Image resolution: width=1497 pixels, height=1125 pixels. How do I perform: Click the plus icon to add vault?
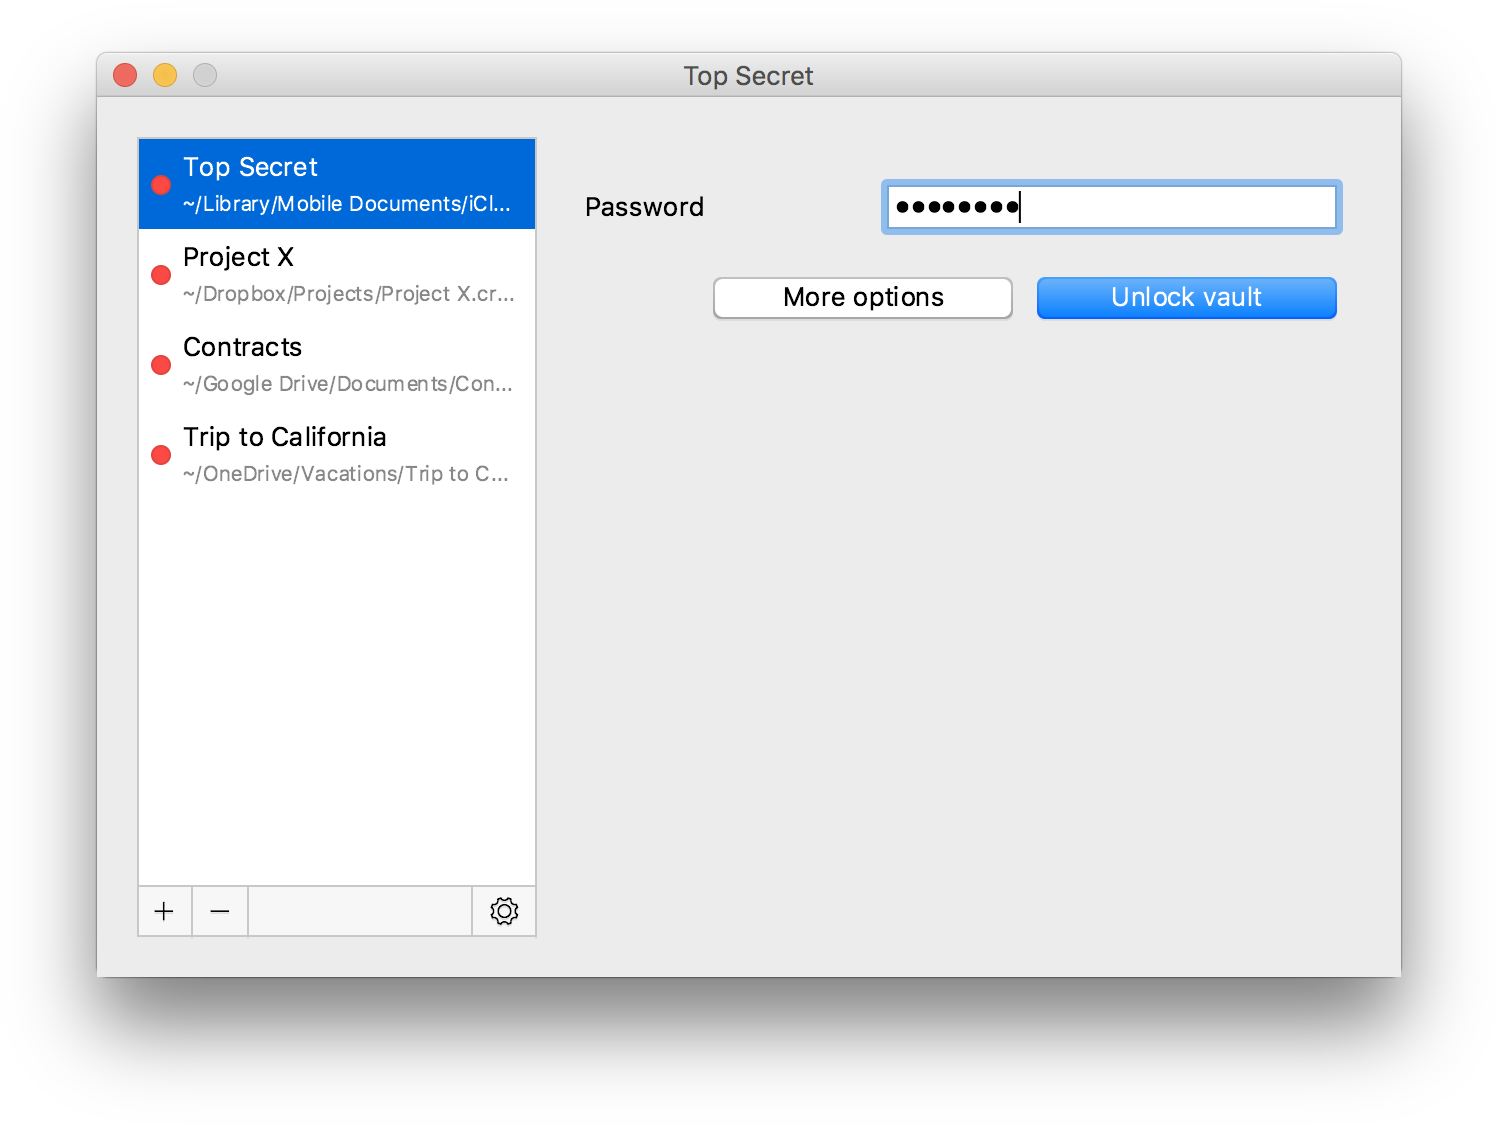coord(164,911)
